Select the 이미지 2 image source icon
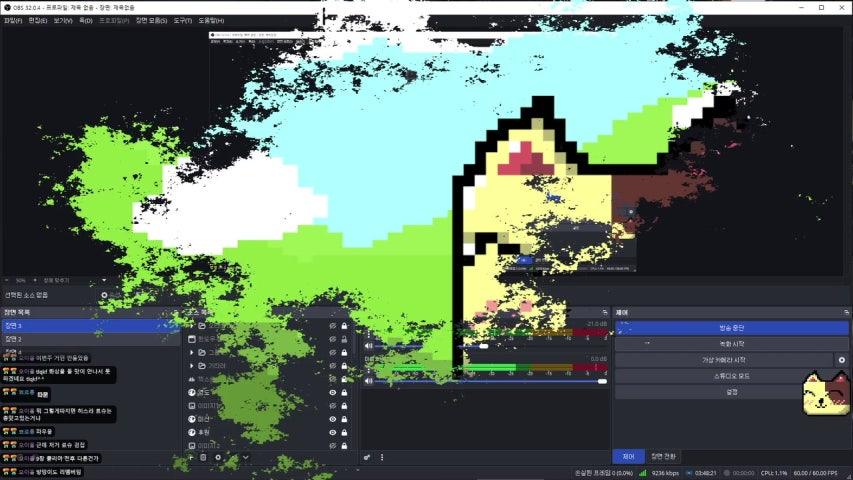Image resolution: width=853 pixels, height=480 pixels. click(x=191, y=446)
